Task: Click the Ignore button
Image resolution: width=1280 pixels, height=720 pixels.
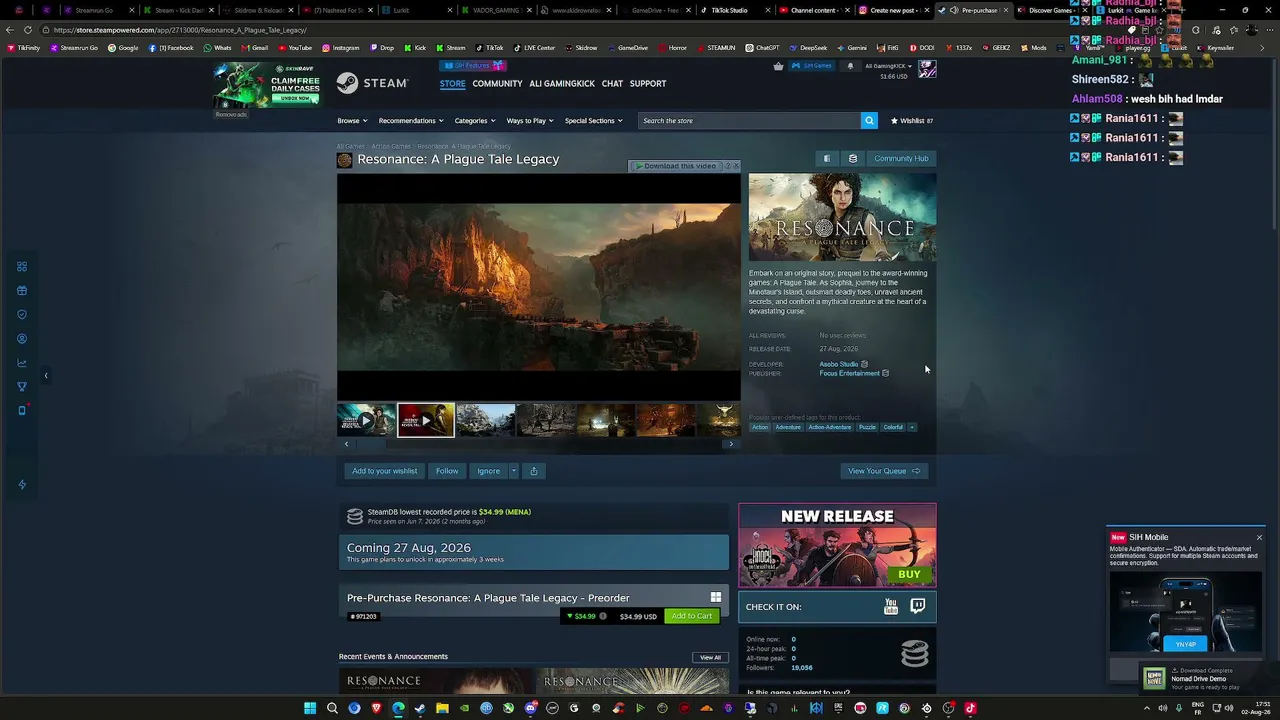Action: point(489,471)
